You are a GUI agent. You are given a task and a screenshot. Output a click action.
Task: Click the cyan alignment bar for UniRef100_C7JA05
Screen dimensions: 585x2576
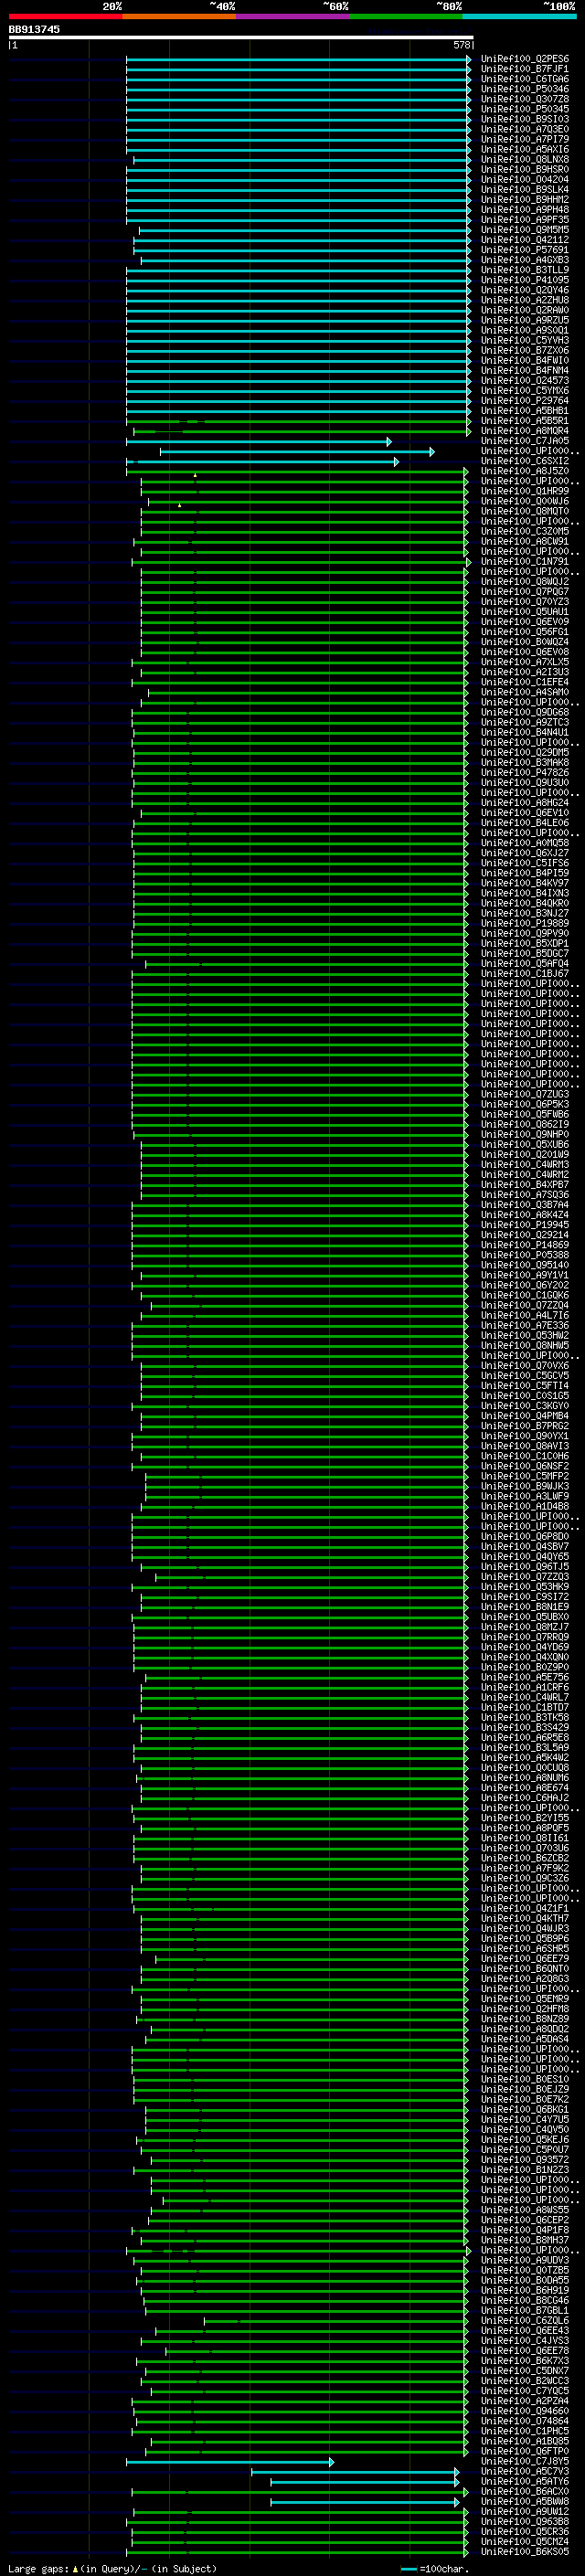258,441
